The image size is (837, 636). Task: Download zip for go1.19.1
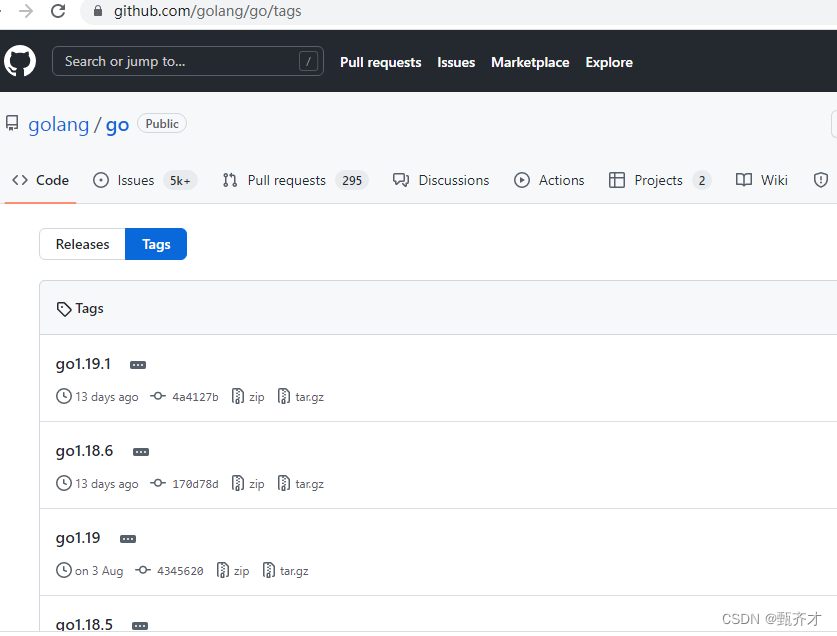point(248,397)
